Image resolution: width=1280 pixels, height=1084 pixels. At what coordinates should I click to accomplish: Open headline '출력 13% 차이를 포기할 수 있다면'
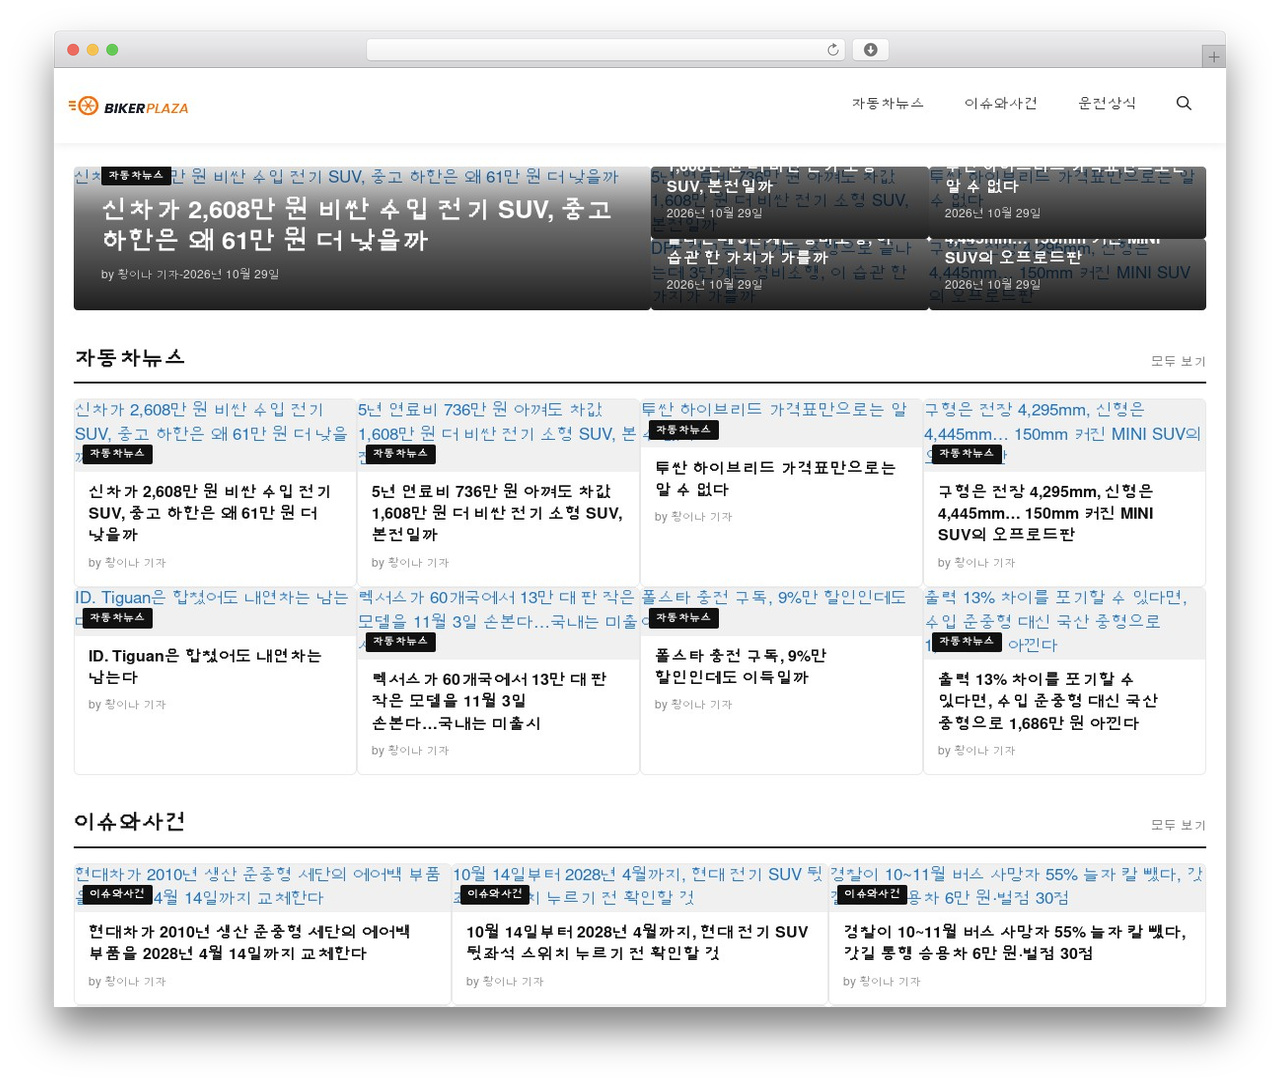[x=1048, y=701]
